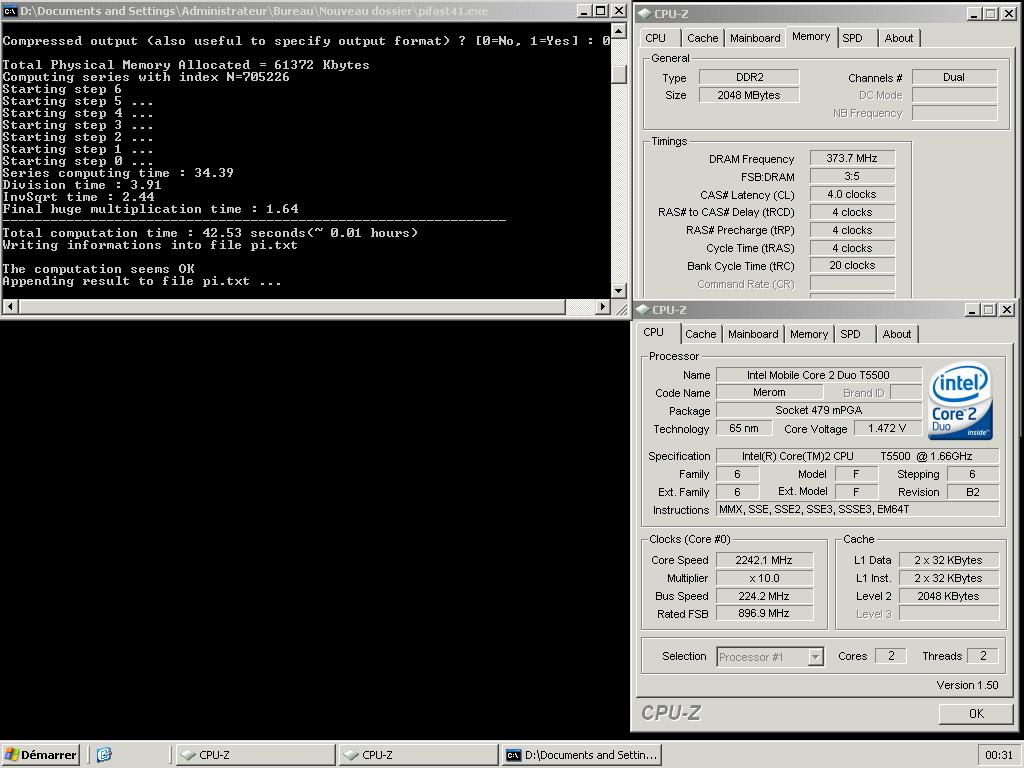Click the Core Speed value 2242.1 MHz
Screen dimensions: 1024x768
click(764, 560)
